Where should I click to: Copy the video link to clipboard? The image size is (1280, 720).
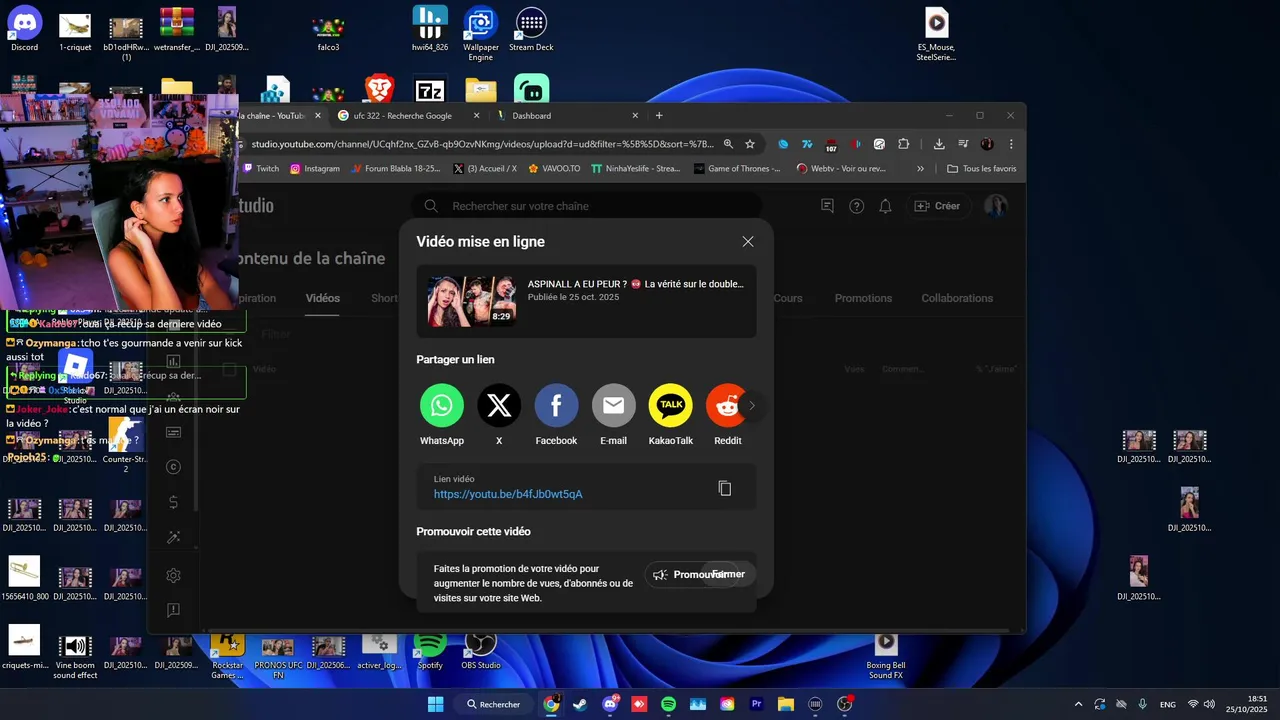[x=725, y=488]
